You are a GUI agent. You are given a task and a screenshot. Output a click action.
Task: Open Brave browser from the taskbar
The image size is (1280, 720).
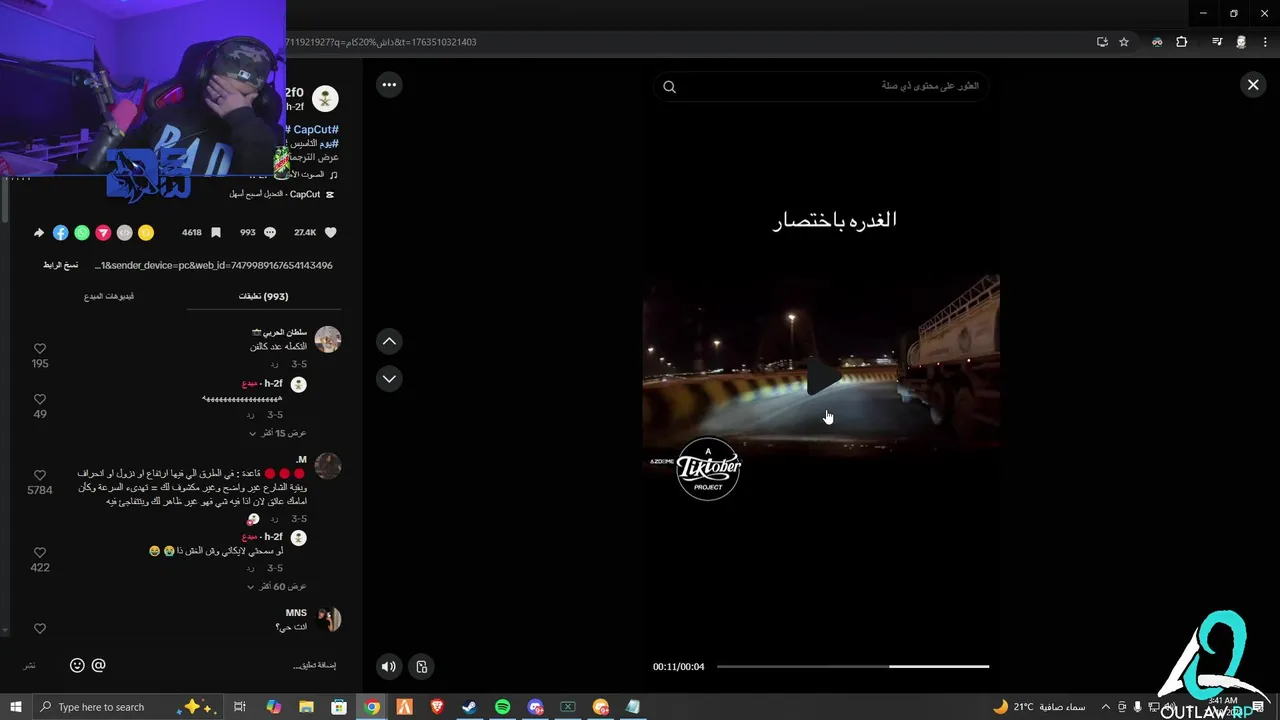(x=437, y=707)
